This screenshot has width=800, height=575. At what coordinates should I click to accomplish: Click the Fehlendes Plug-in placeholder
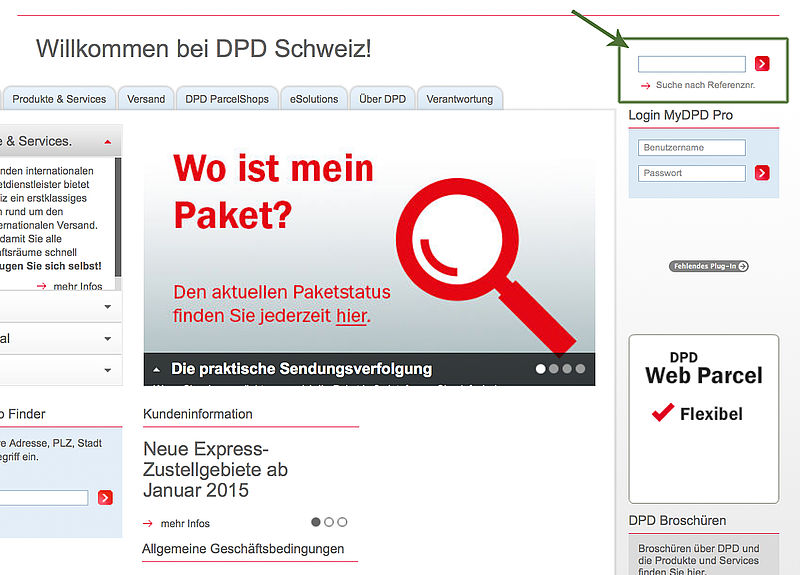coord(708,266)
